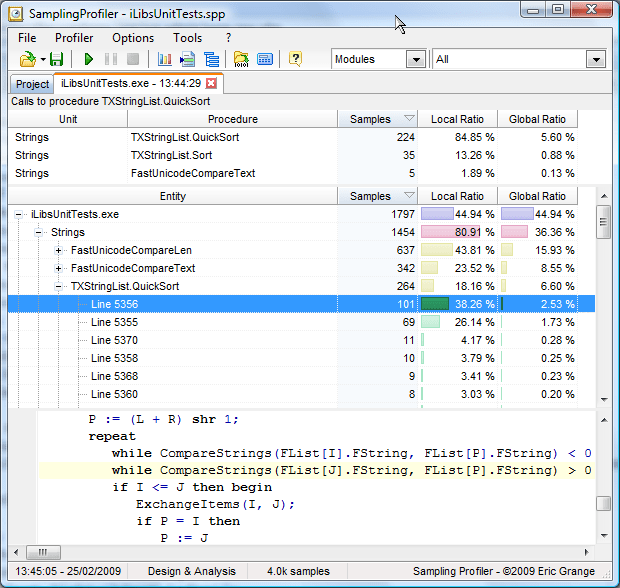Click the 80.91 % local ratio cell
Viewport: 620px width, 588px height.
pos(457,232)
